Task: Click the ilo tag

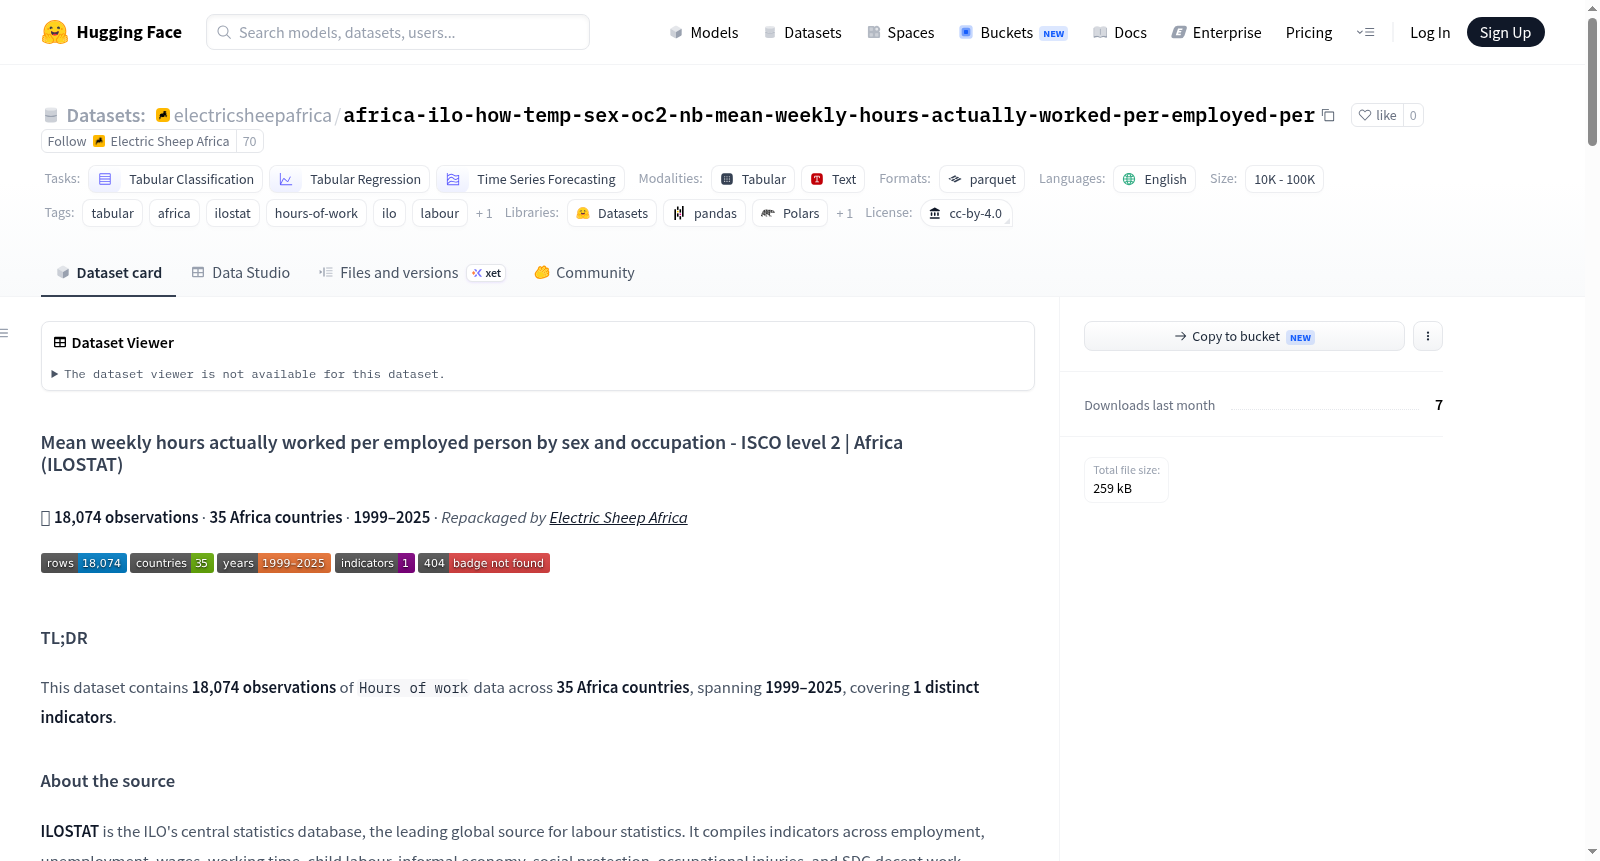Action: [389, 213]
